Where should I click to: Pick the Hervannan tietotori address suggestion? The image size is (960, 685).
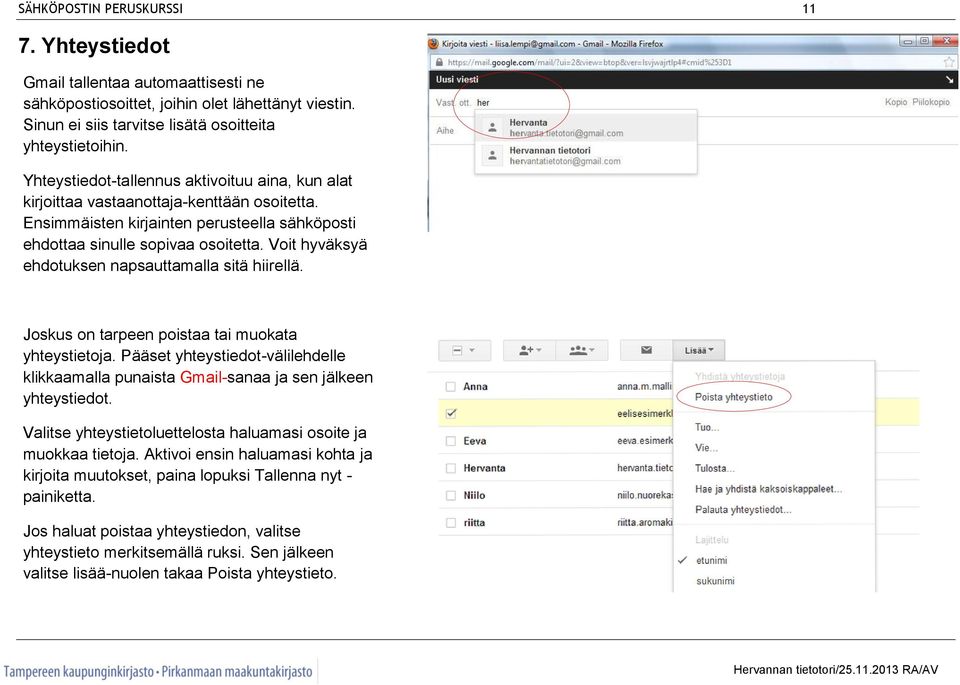click(x=586, y=155)
